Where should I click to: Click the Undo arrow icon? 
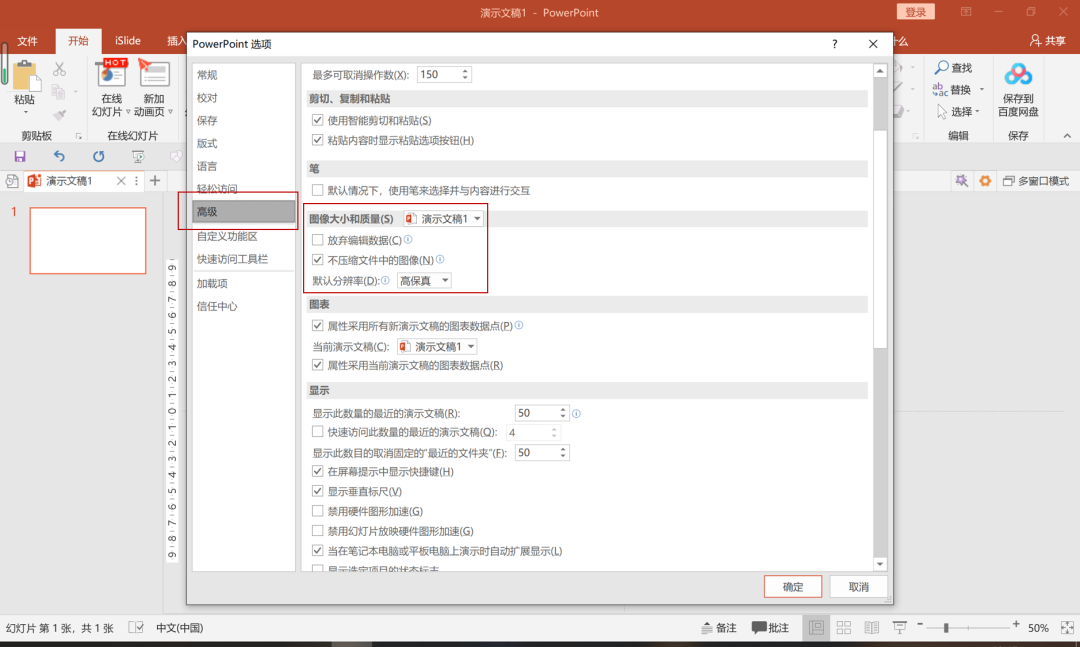pos(59,156)
